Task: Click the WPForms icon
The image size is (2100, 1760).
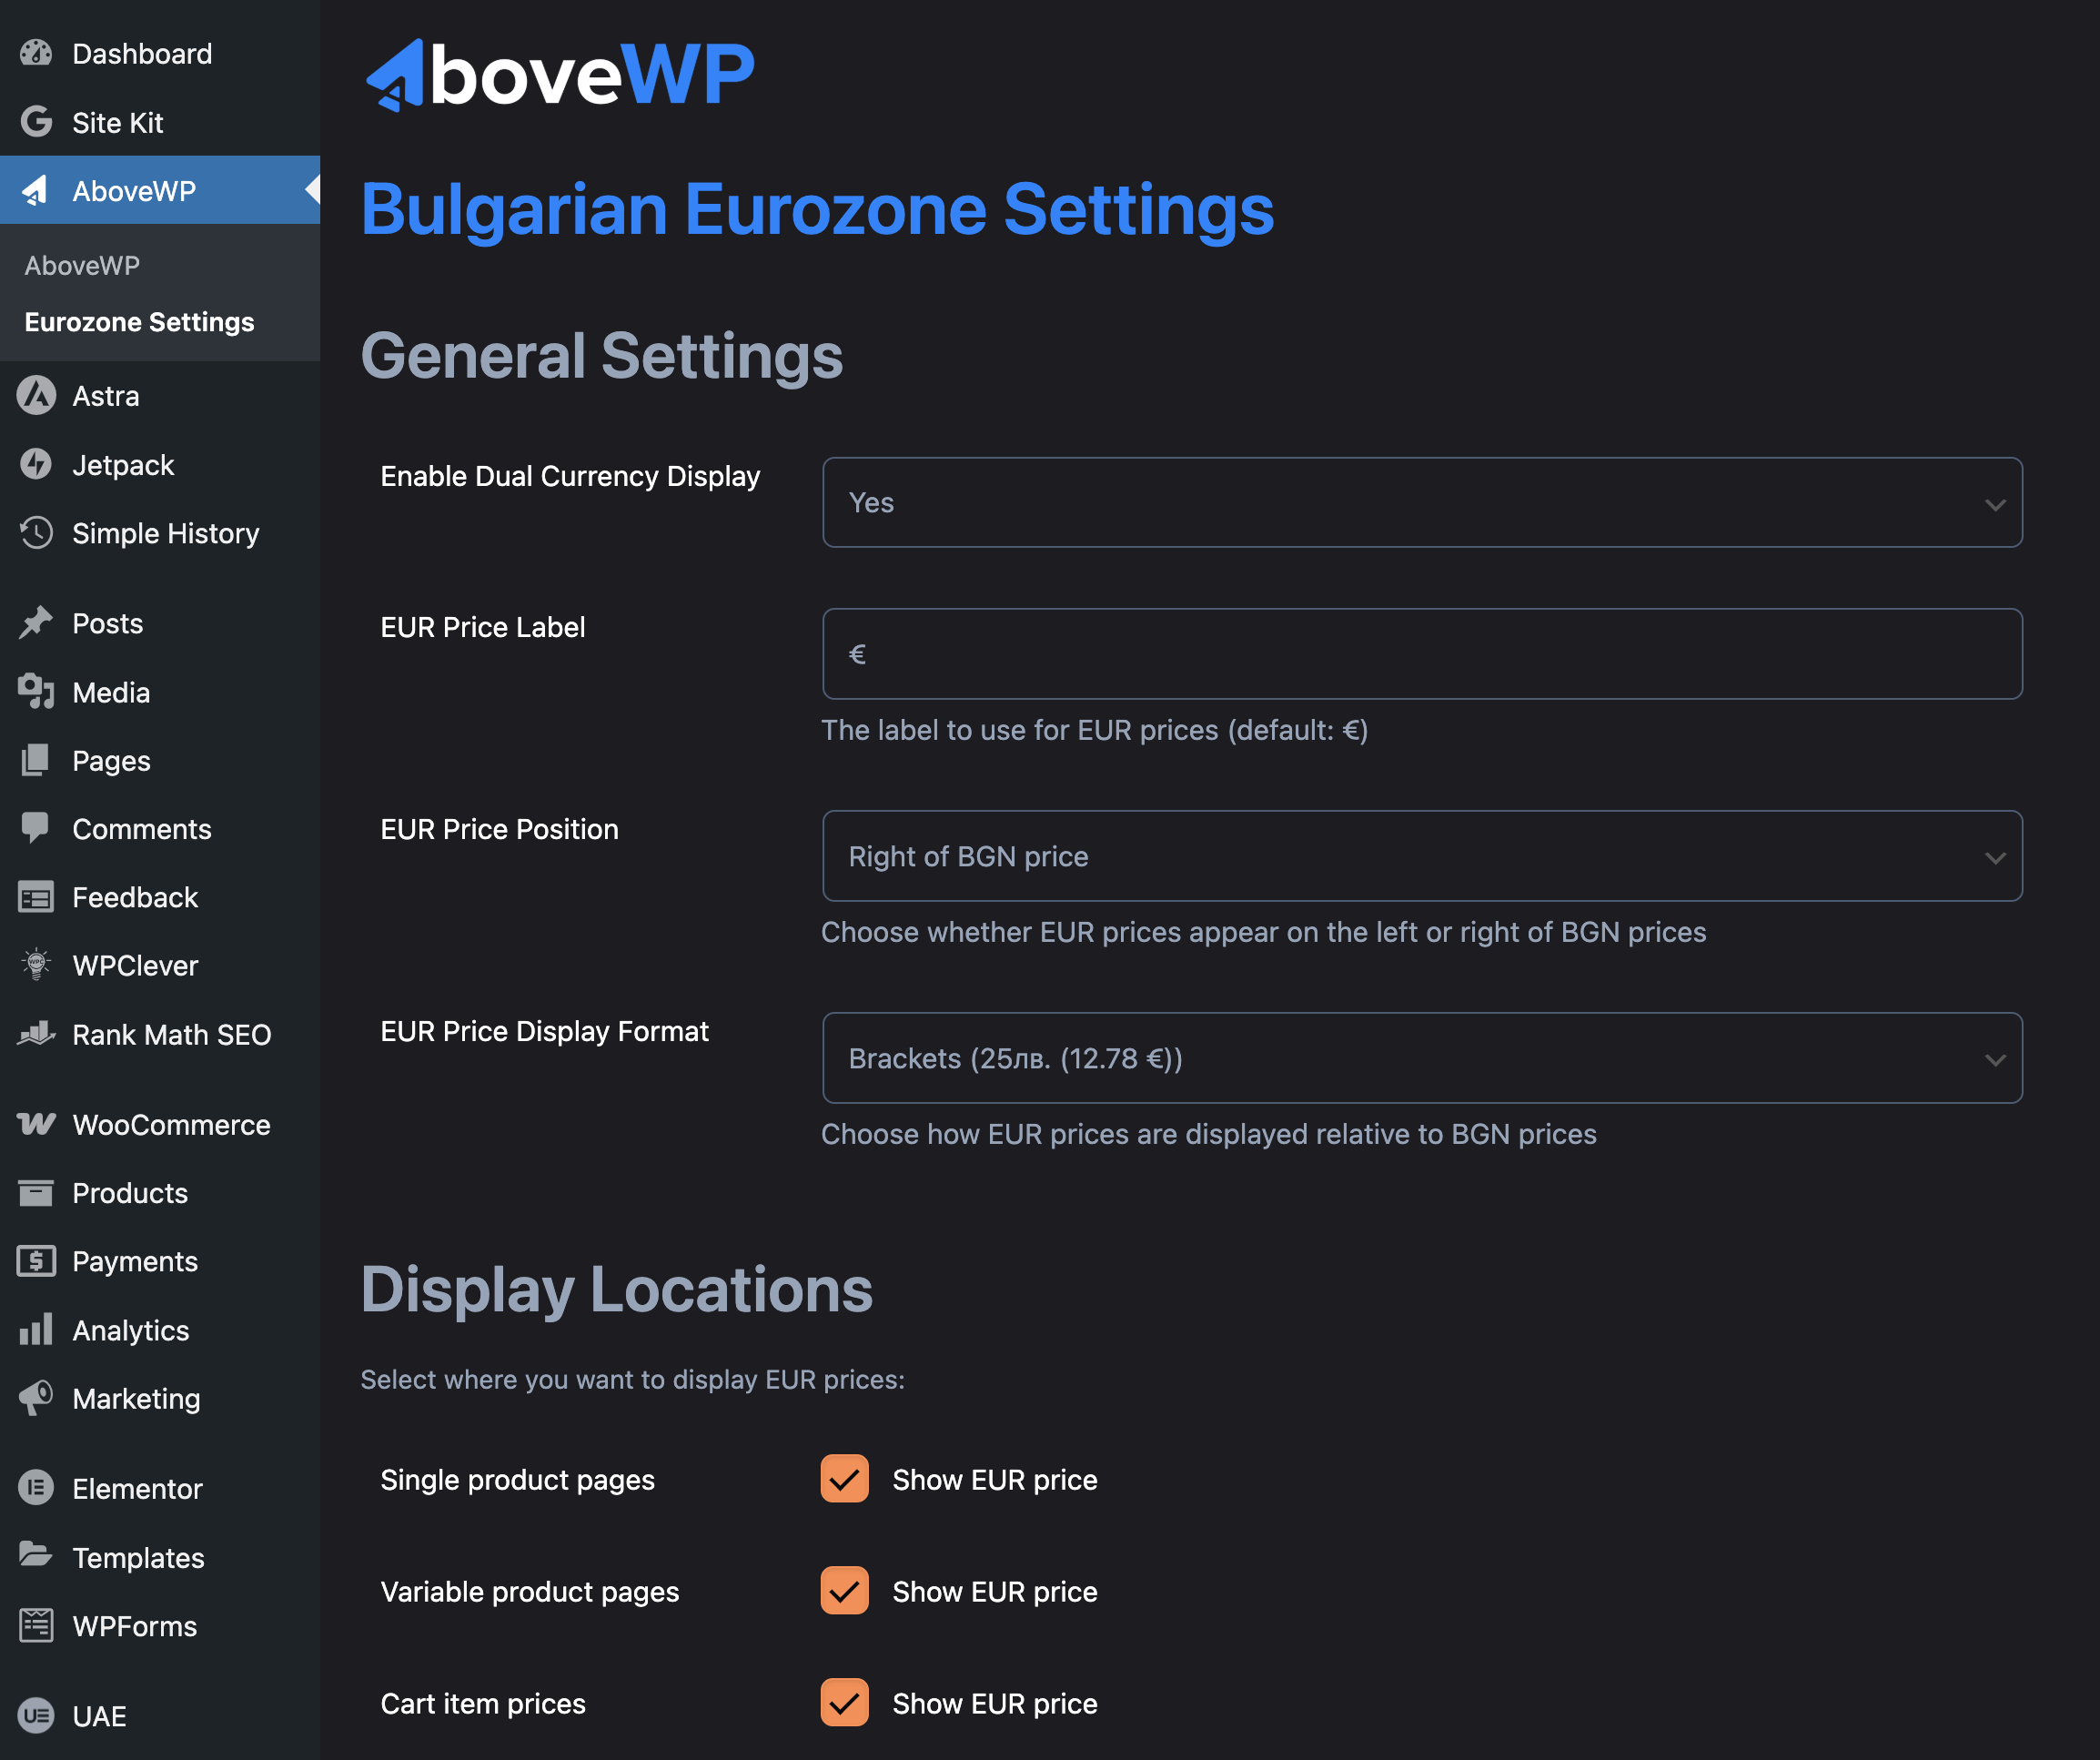Action: tap(36, 1625)
